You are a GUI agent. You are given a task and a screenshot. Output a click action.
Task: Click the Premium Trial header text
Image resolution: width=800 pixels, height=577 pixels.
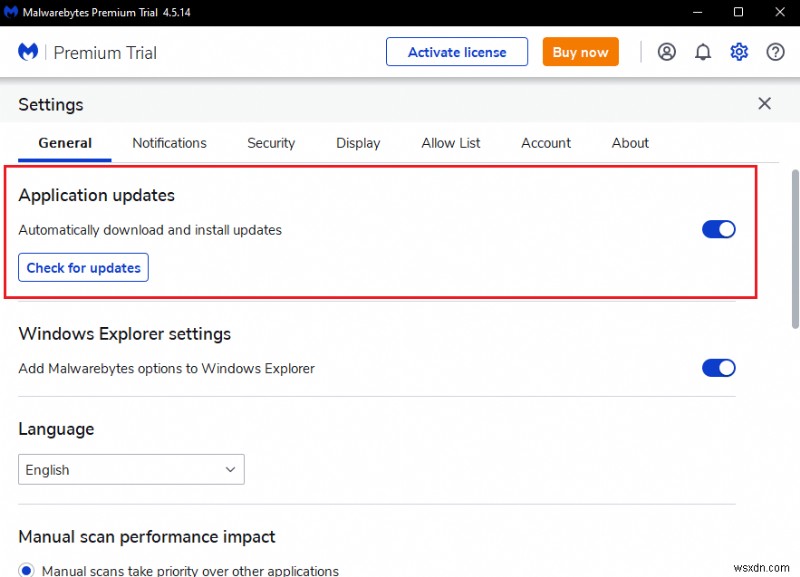coord(105,53)
